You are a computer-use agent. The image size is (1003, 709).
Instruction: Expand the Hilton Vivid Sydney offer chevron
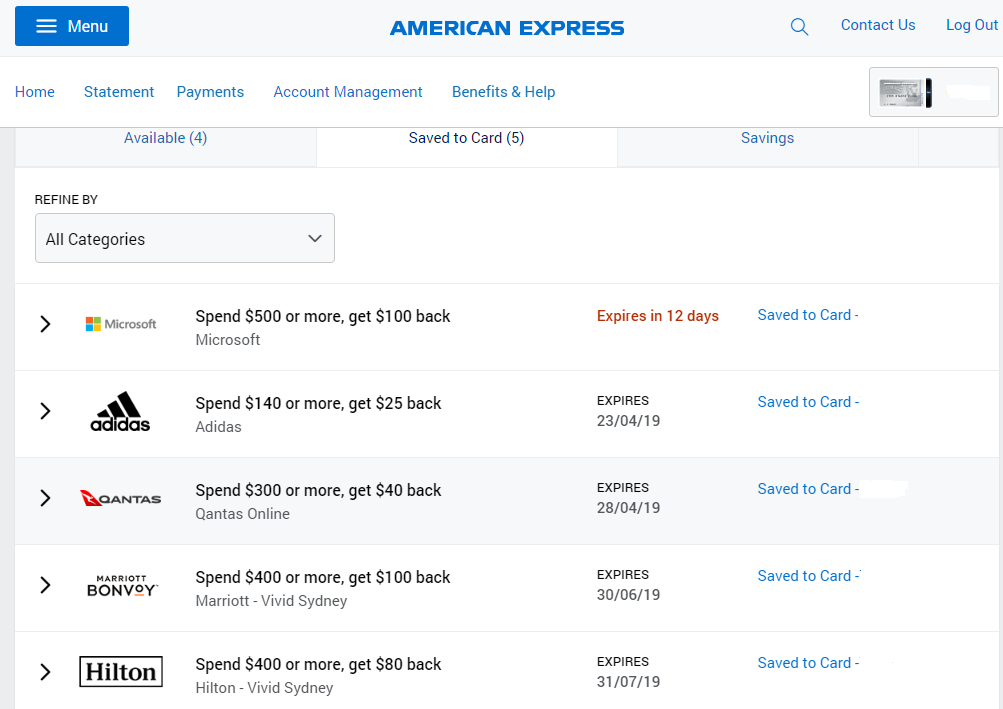pyautogui.click(x=45, y=672)
